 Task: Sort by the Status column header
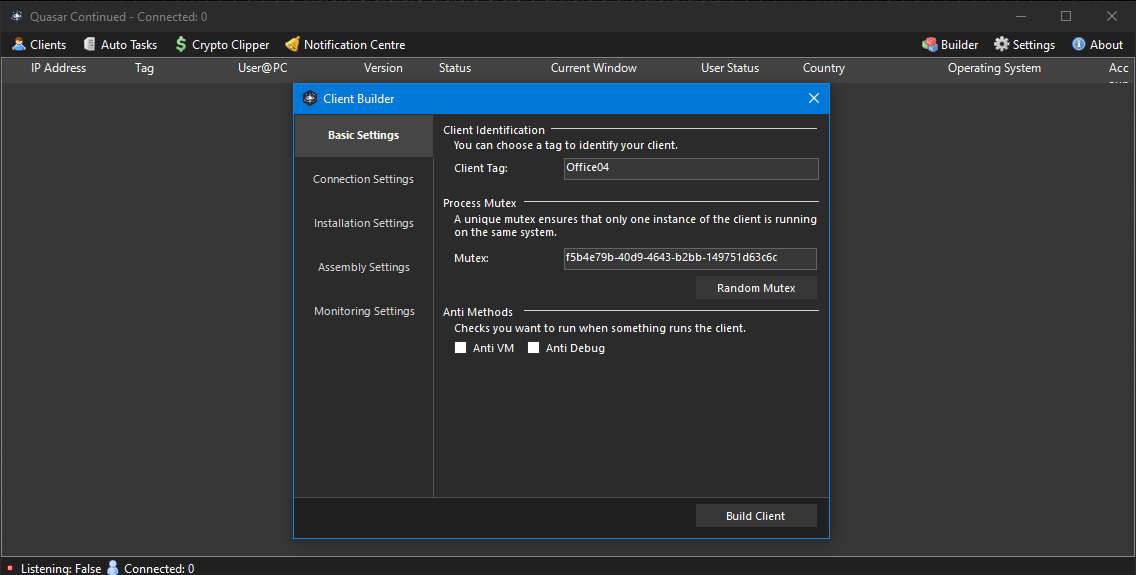pyautogui.click(x=455, y=68)
